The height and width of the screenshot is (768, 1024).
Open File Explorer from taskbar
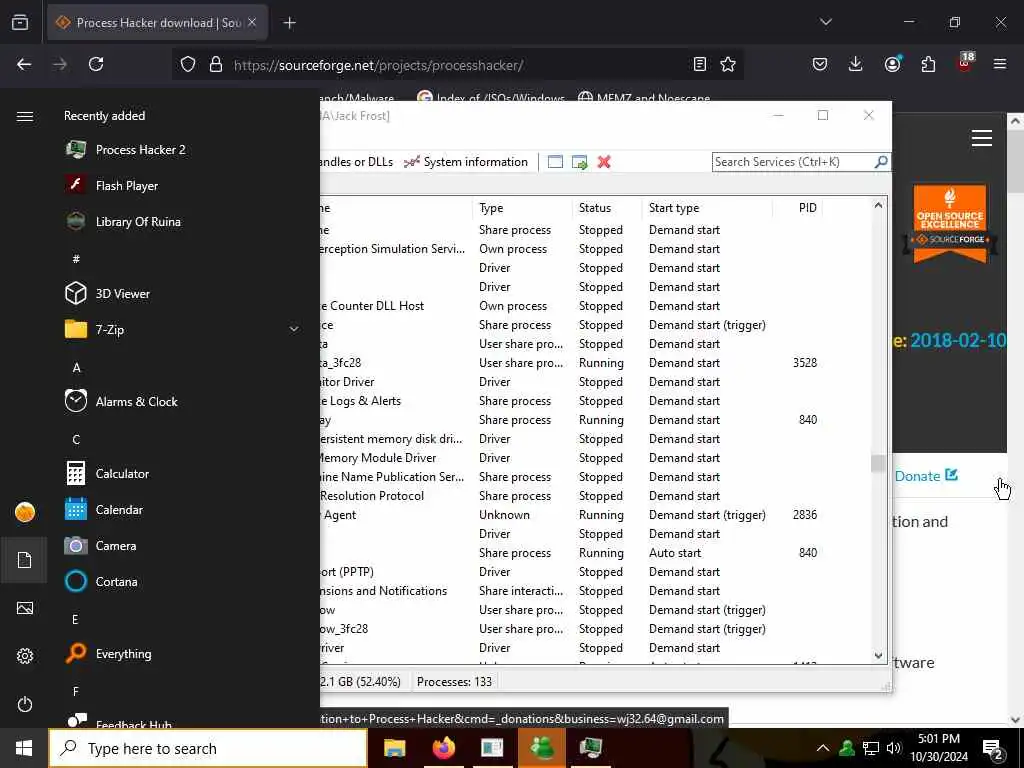pos(394,748)
